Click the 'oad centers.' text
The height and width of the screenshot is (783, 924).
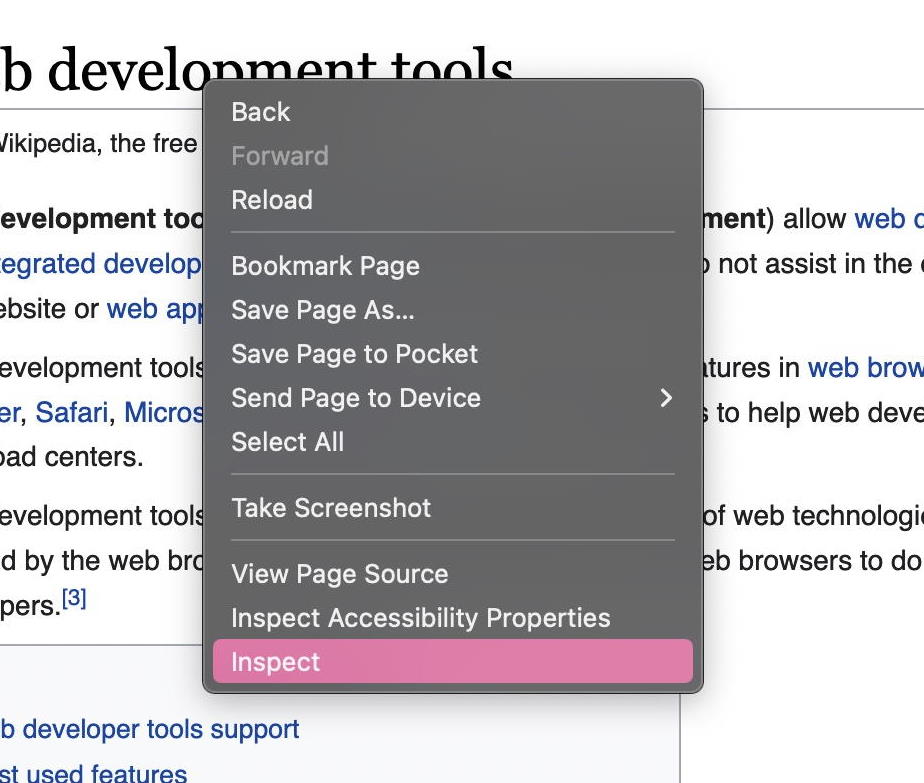tap(71, 457)
